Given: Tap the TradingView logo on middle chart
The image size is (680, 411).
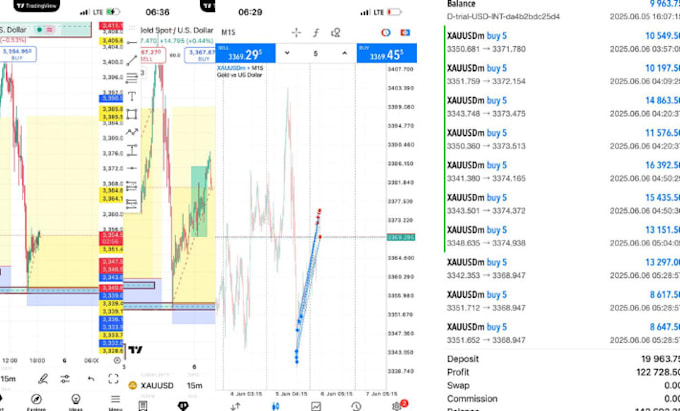Looking at the screenshot, I should pyautogui.click(x=135, y=350).
